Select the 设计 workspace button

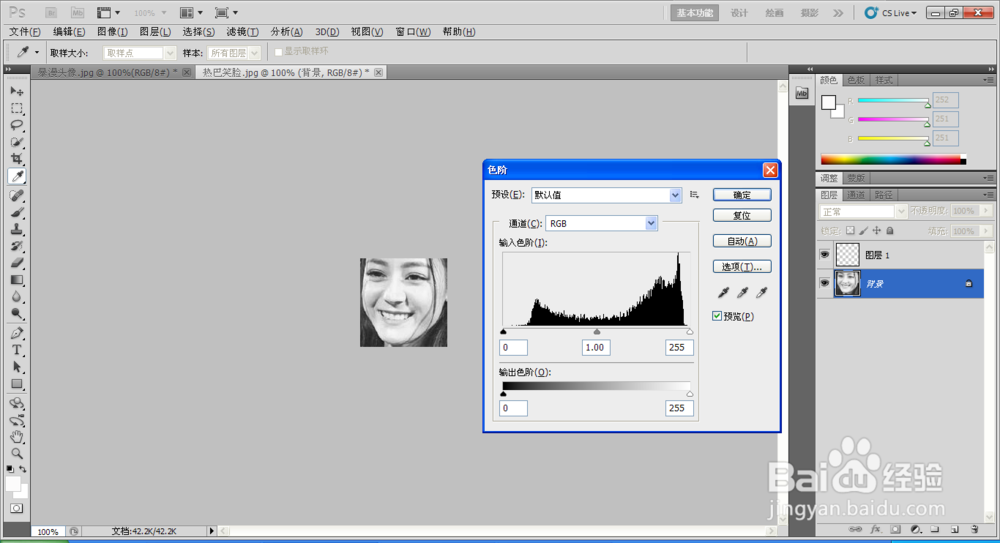point(739,13)
